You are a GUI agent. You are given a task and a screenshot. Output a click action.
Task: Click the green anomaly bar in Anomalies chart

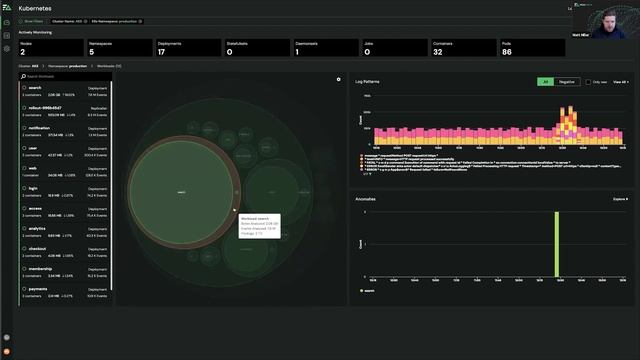coord(557,244)
